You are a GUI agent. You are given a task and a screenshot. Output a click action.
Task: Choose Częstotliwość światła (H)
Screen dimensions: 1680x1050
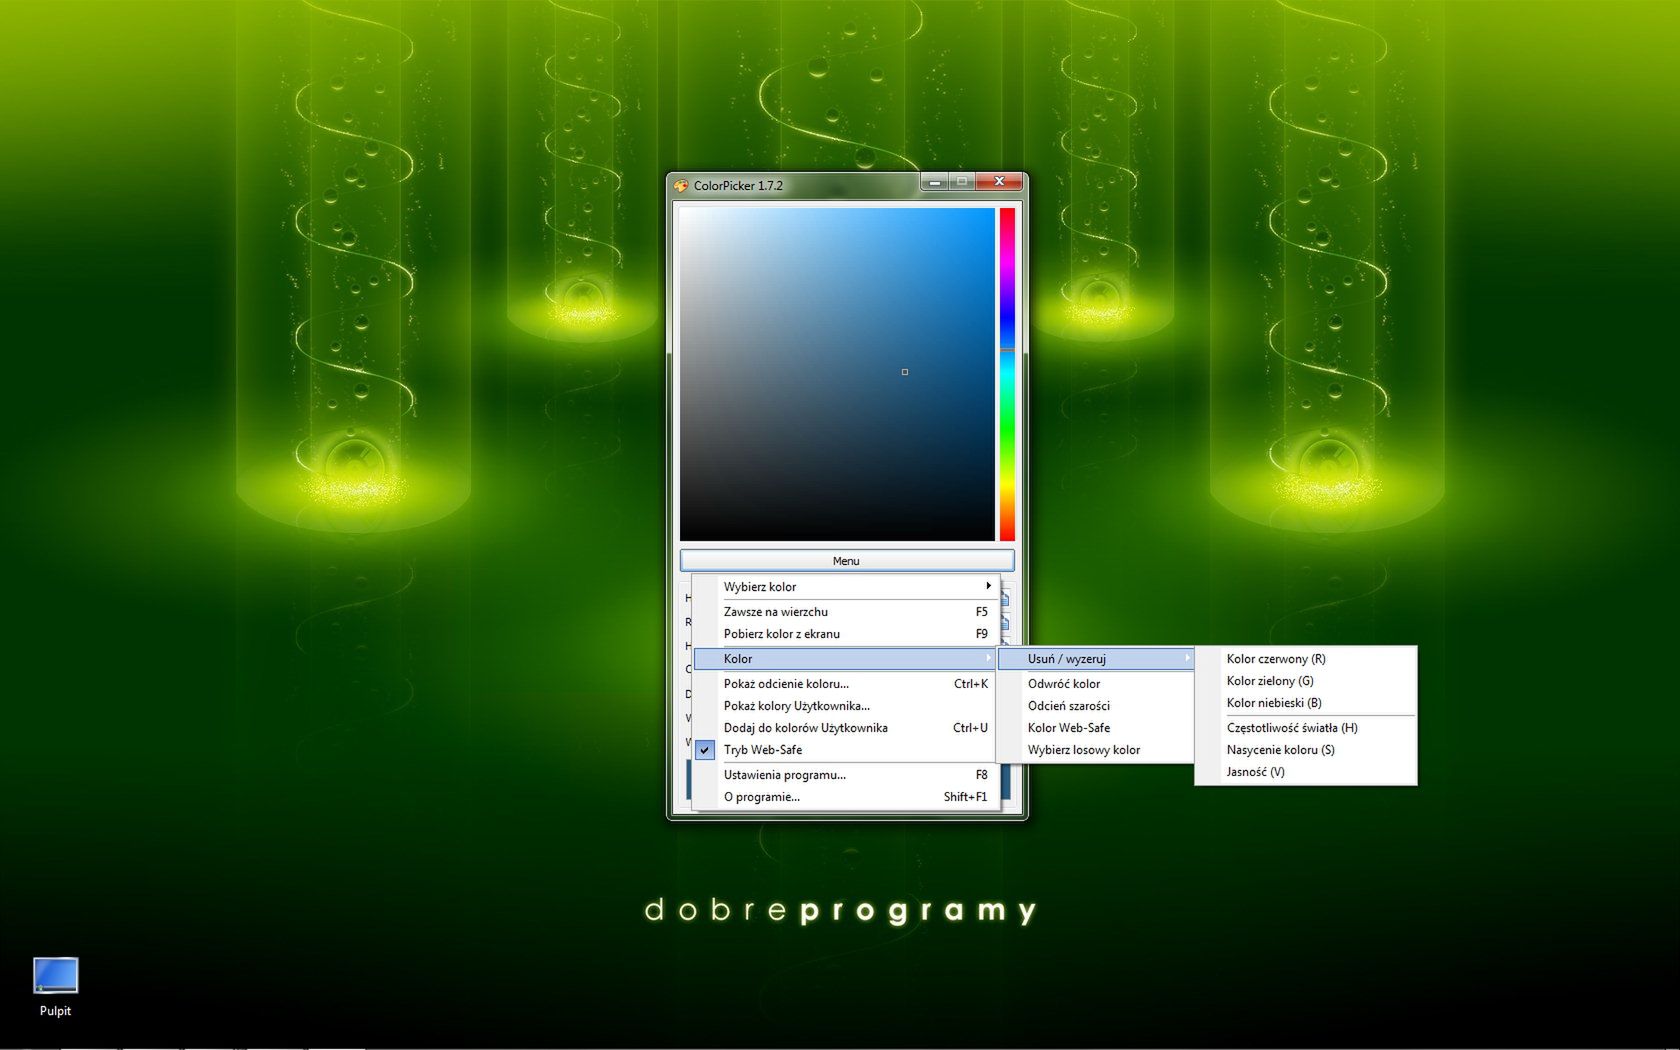coord(1306,728)
